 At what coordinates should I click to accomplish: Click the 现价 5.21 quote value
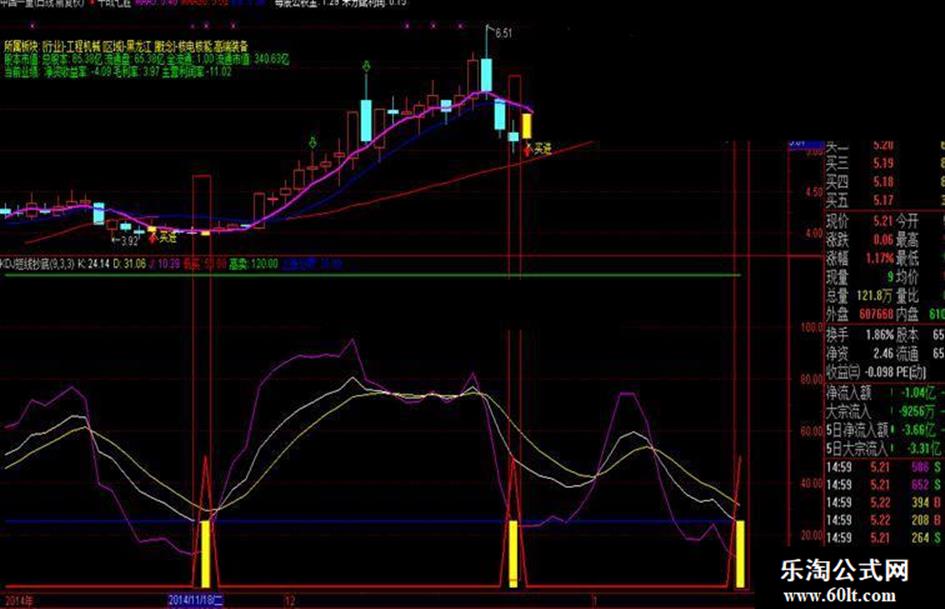pyautogui.click(x=882, y=221)
